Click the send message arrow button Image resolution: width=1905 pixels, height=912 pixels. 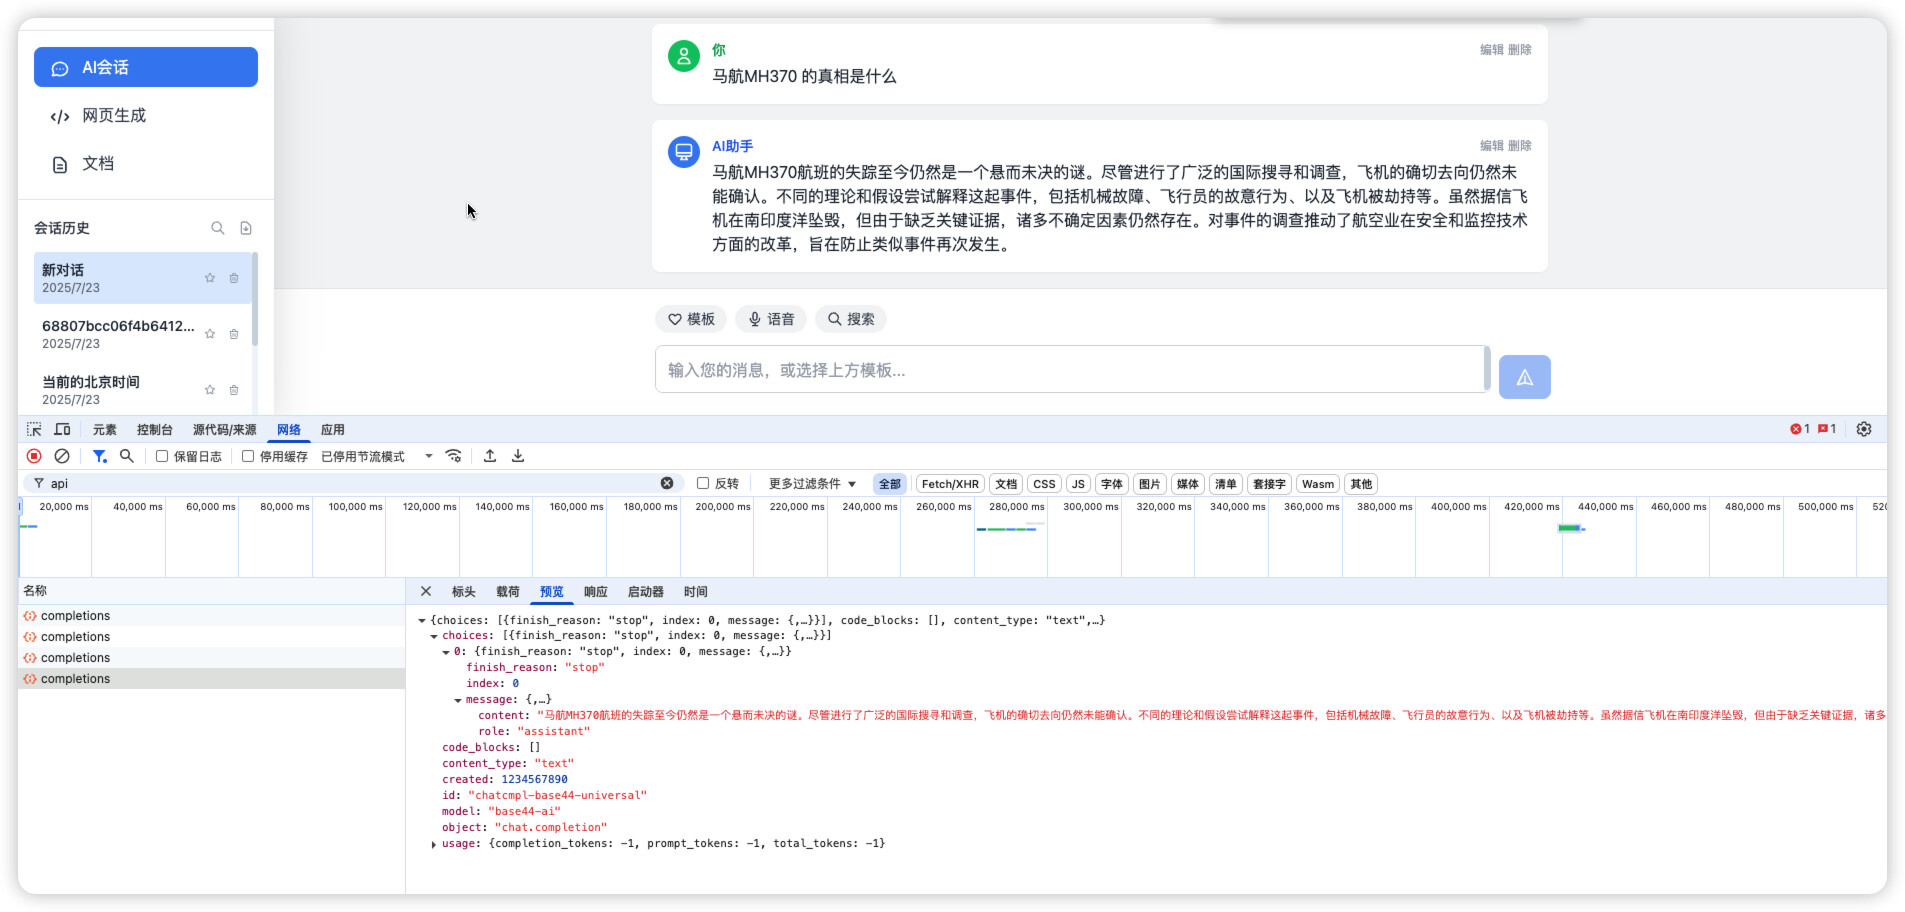pos(1523,377)
